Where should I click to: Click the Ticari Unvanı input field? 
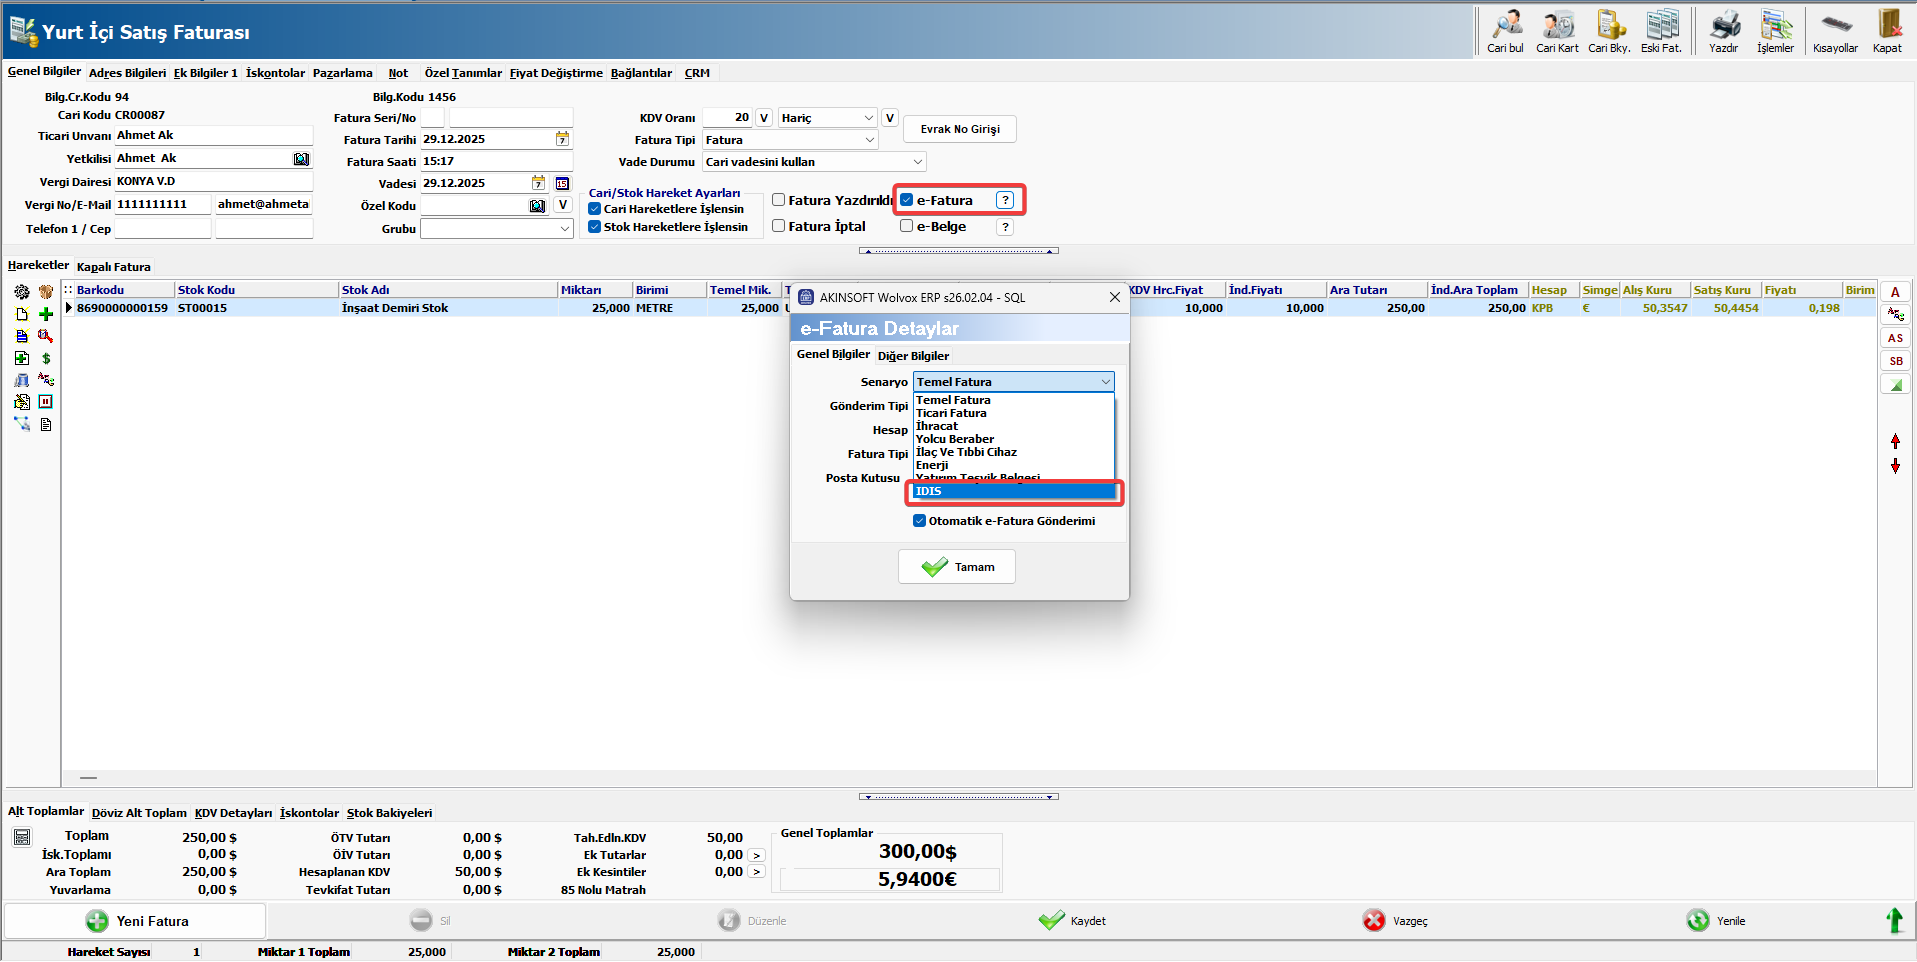click(213, 136)
